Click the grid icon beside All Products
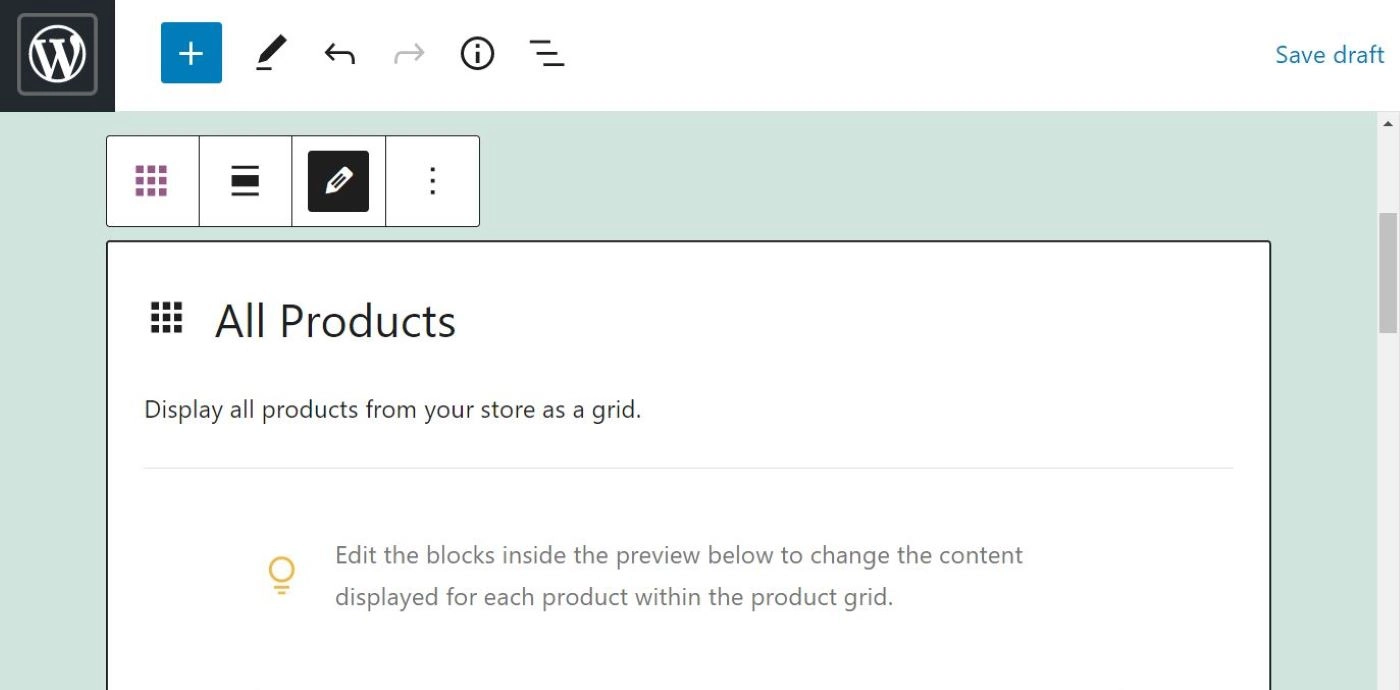 (166, 317)
